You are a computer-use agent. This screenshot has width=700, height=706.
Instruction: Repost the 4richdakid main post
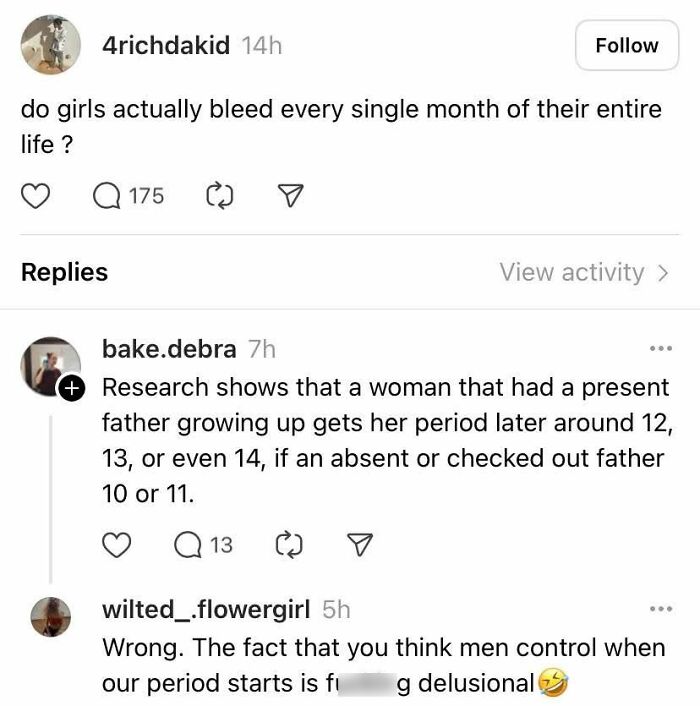[218, 196]
